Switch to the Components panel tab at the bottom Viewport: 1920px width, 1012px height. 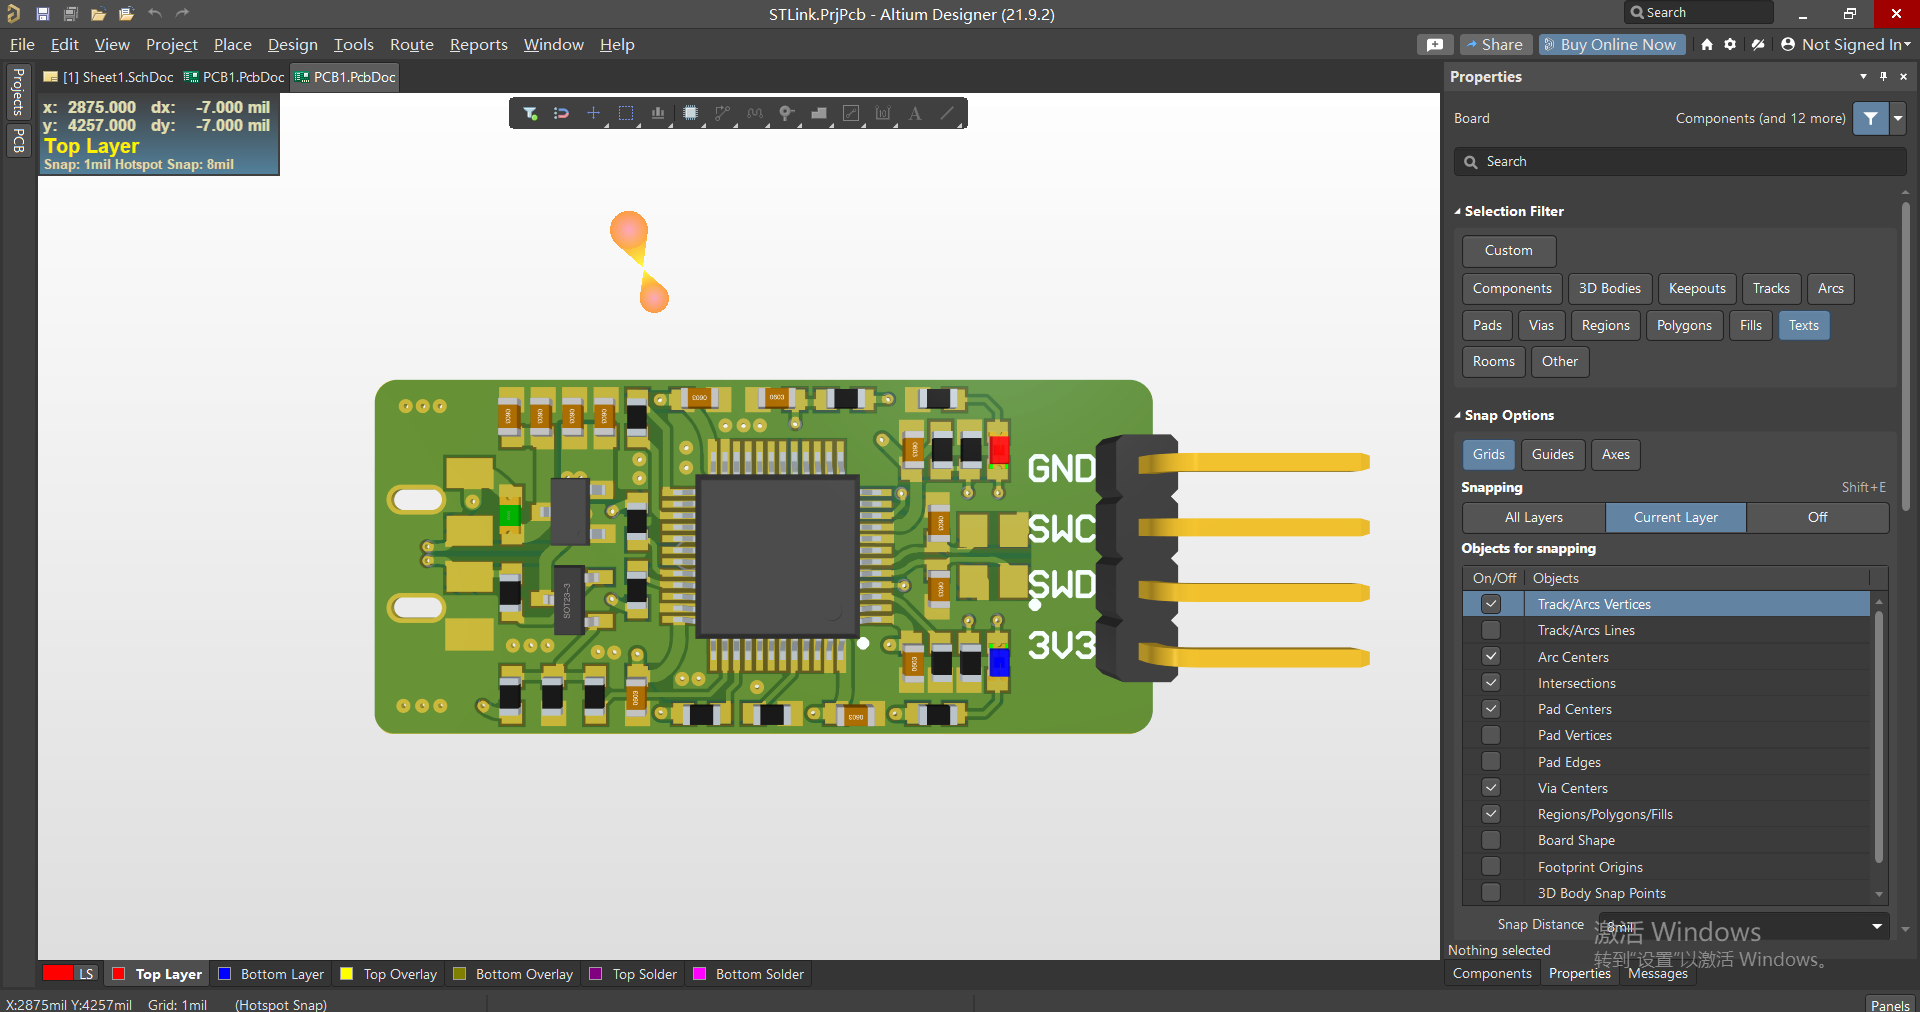pos(1492,974)
